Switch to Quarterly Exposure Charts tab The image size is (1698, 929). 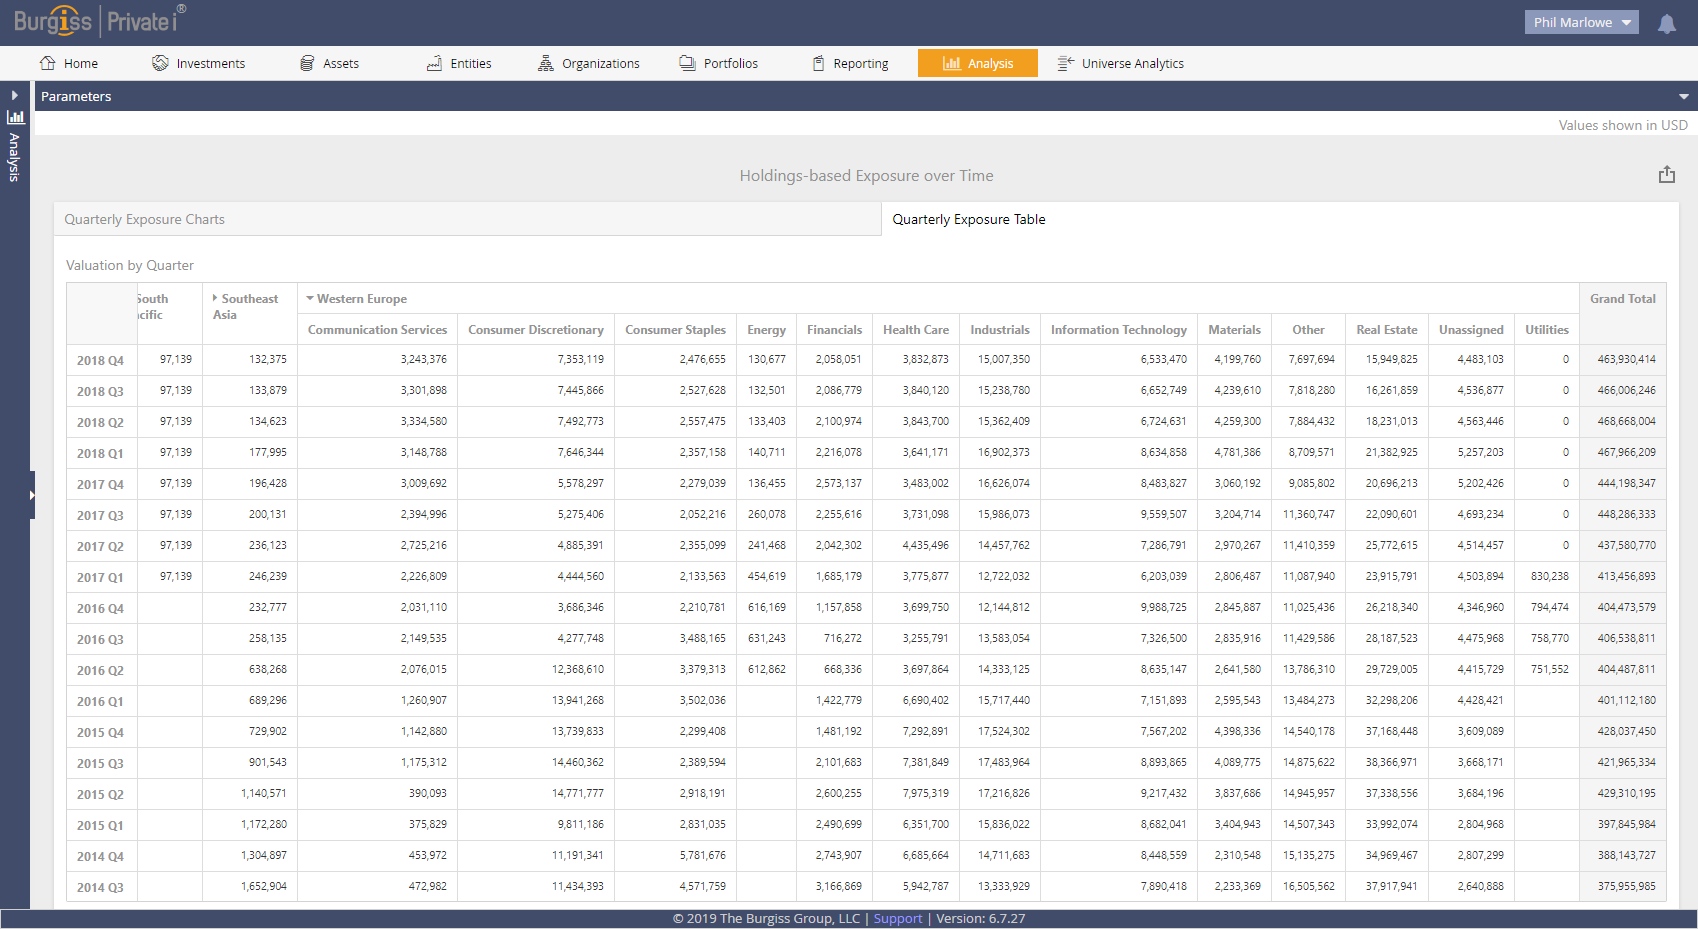[467, 219]
